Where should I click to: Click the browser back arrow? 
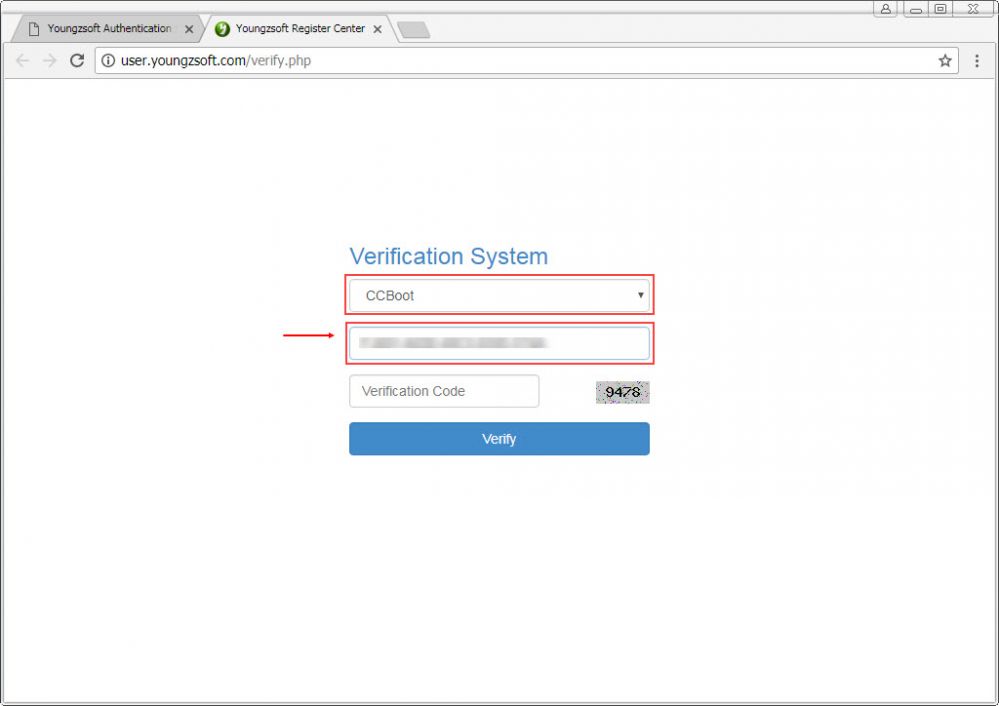[x=22, y=61]
